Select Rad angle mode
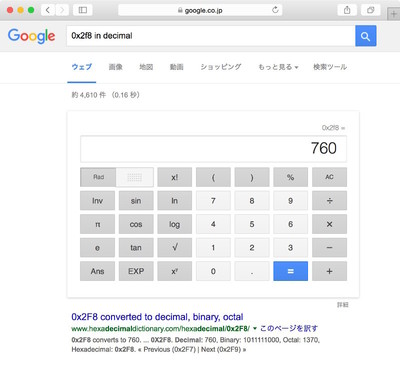The width and height of the screenshot is (400, 367). (x=98, y=177)
